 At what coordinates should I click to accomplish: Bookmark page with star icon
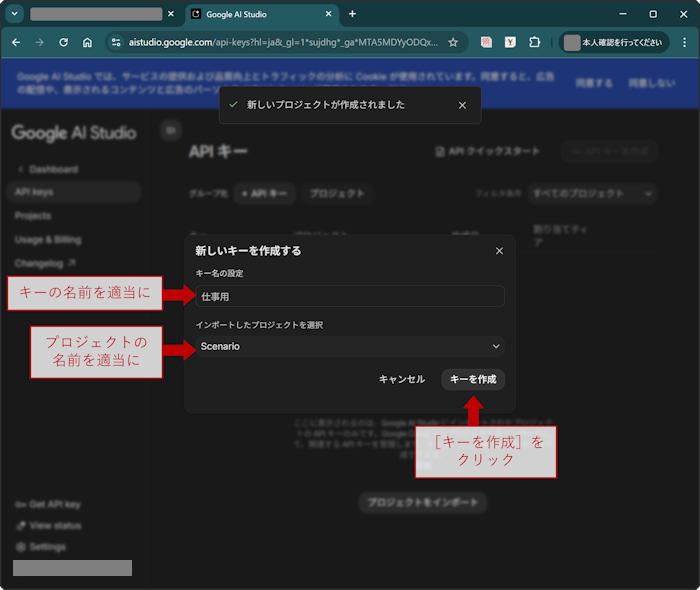click(453, 43)
